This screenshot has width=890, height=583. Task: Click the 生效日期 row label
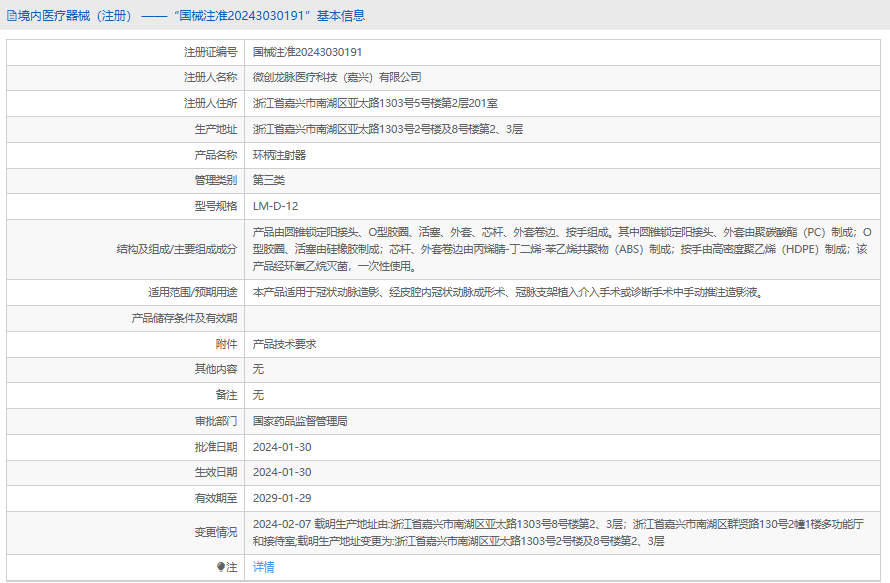coord(215,472)
